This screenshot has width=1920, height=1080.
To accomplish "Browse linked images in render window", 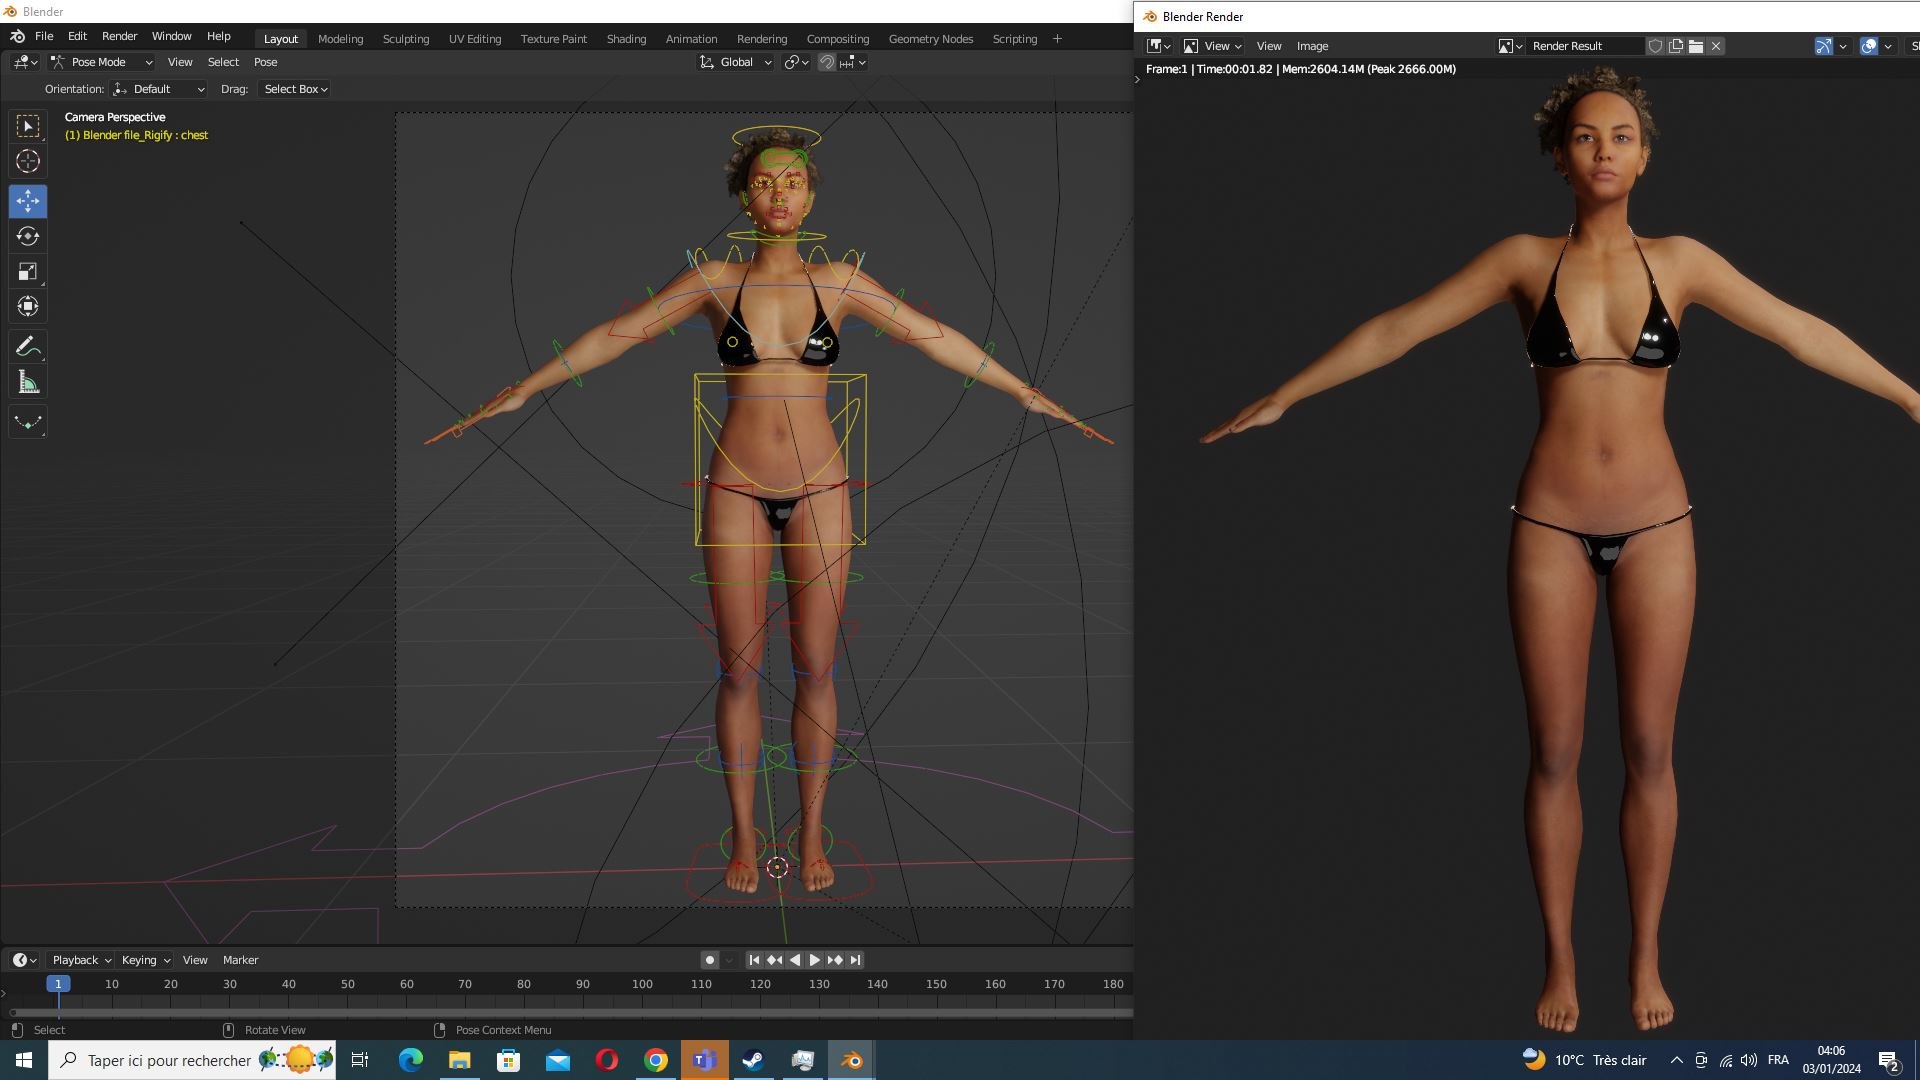I will click(1510, 46).
